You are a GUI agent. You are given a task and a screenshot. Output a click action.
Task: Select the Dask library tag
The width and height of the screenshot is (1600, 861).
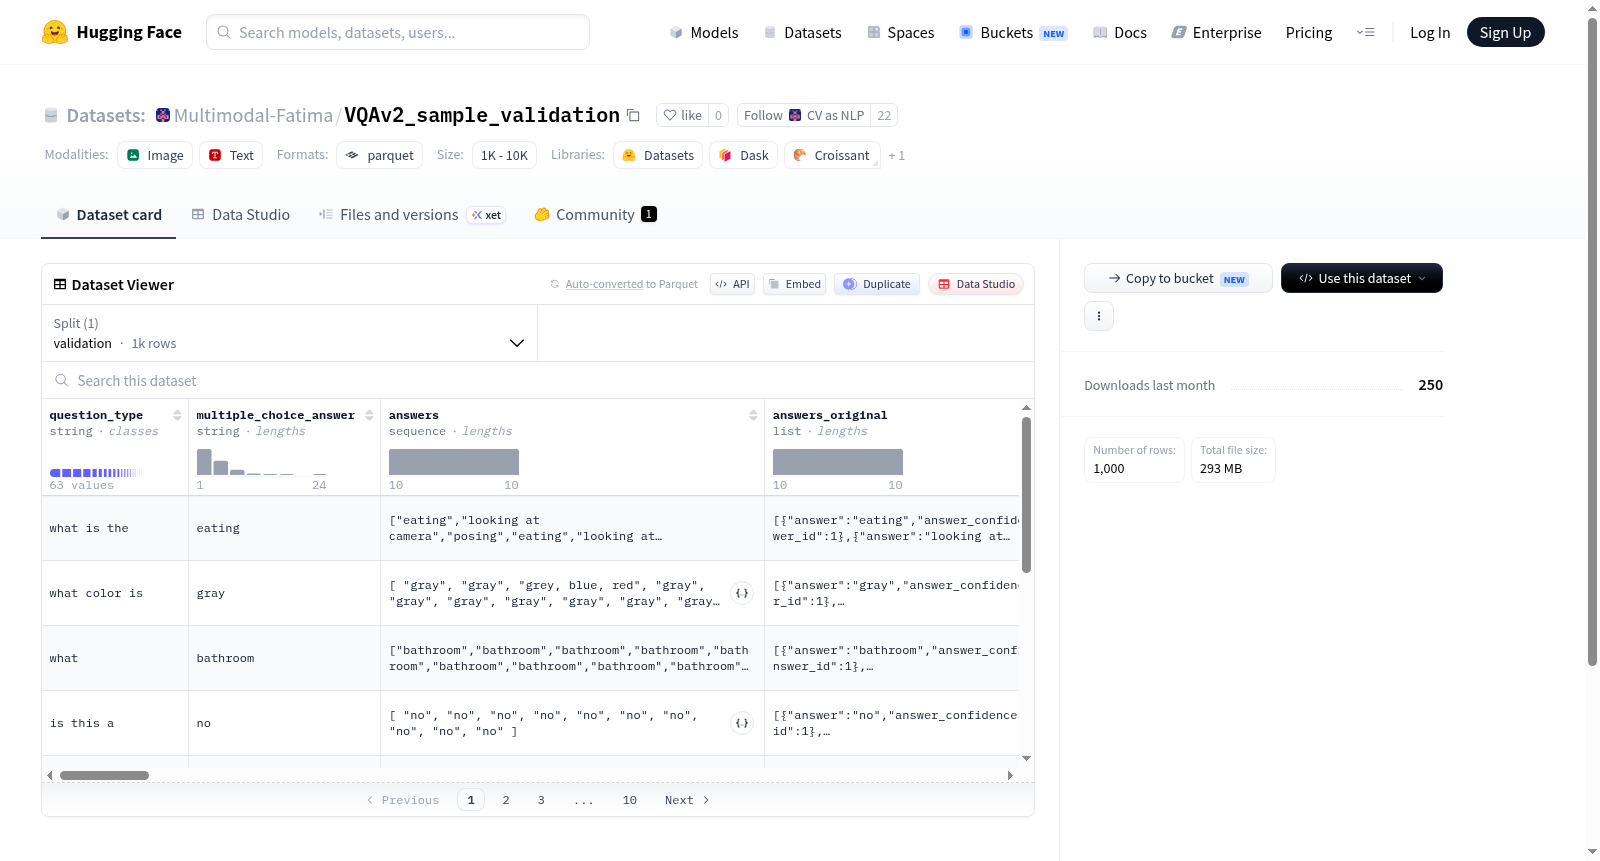point(744,155)
